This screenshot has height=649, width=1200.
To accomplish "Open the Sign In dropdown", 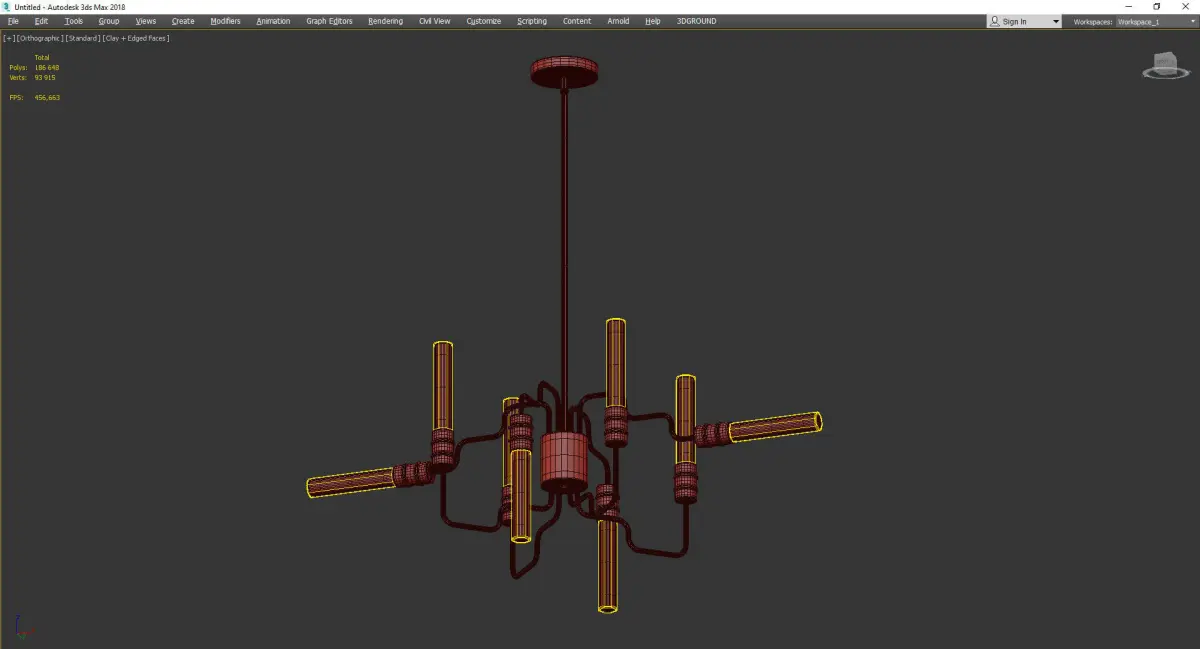I will (1024, 21).
